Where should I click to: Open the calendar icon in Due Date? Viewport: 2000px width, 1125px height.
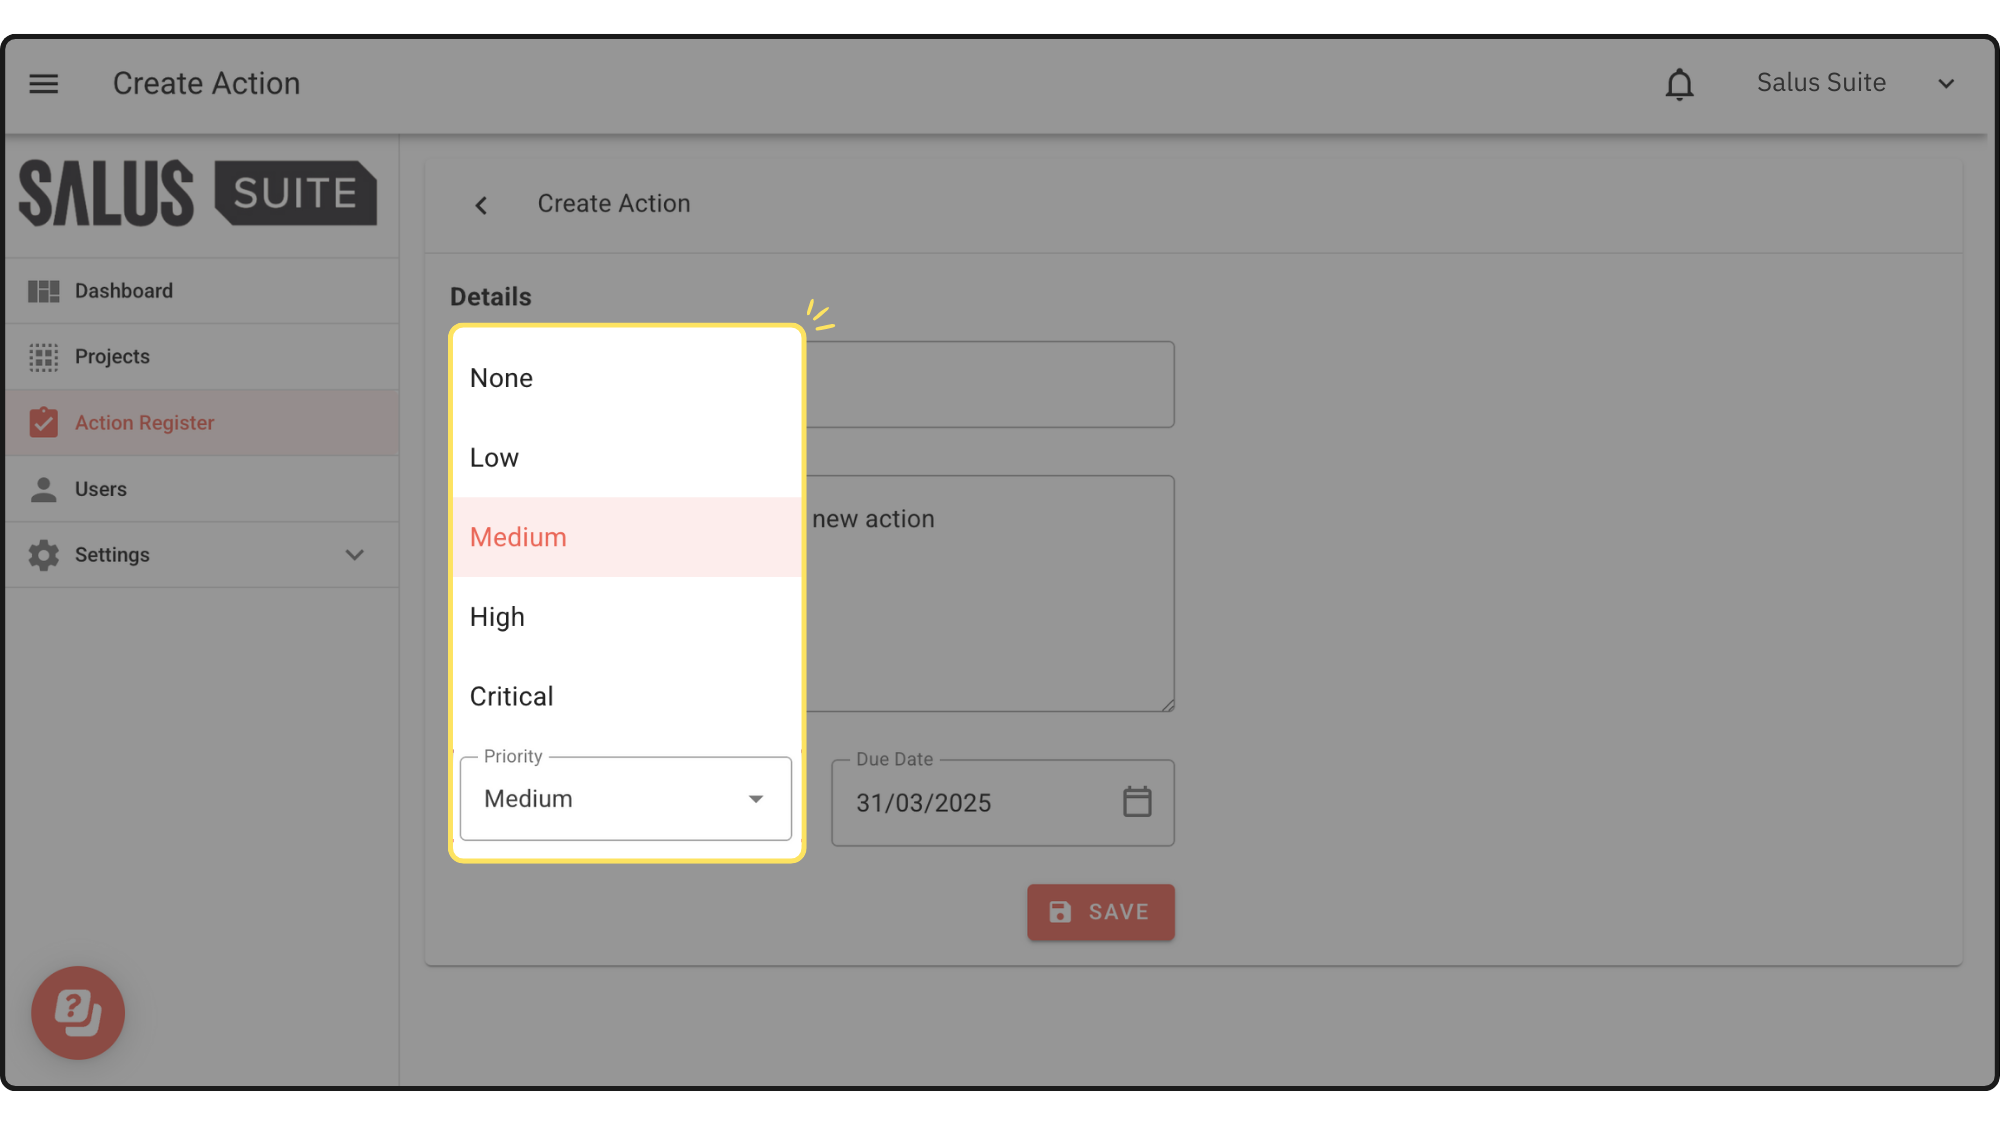pyautogui.click(x=1137, y=802)
